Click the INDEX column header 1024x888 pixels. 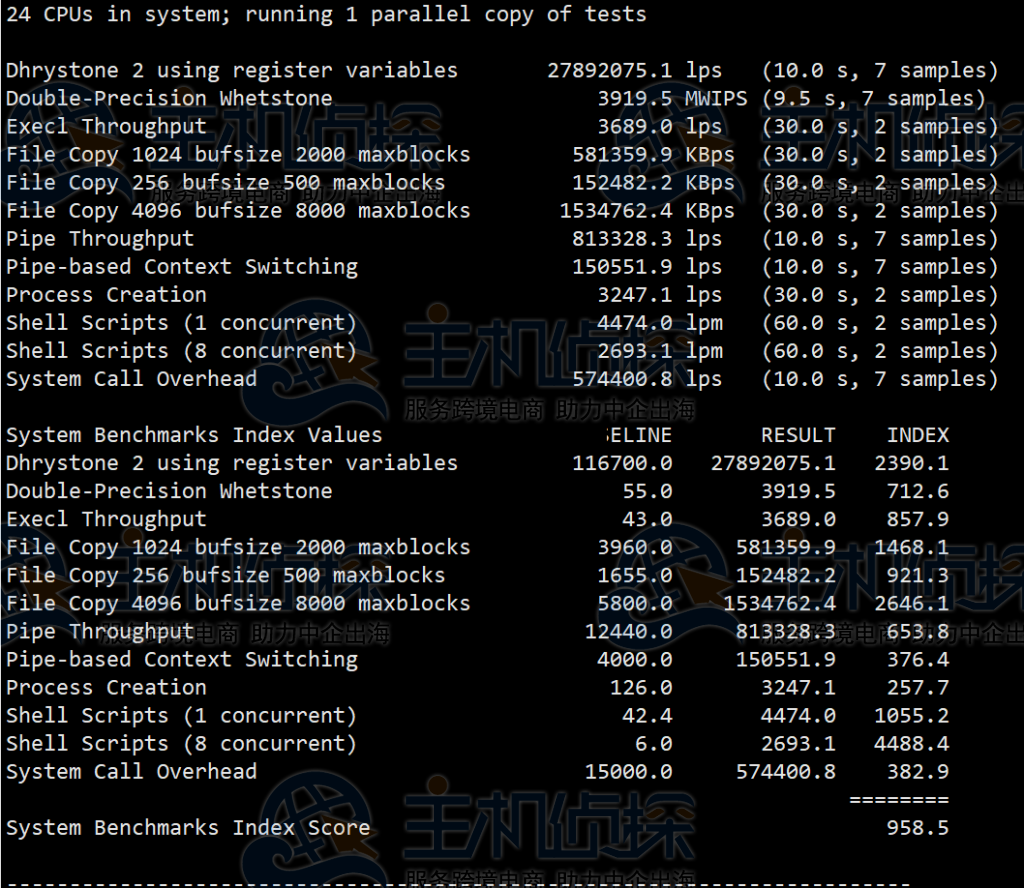pos(917,435)
